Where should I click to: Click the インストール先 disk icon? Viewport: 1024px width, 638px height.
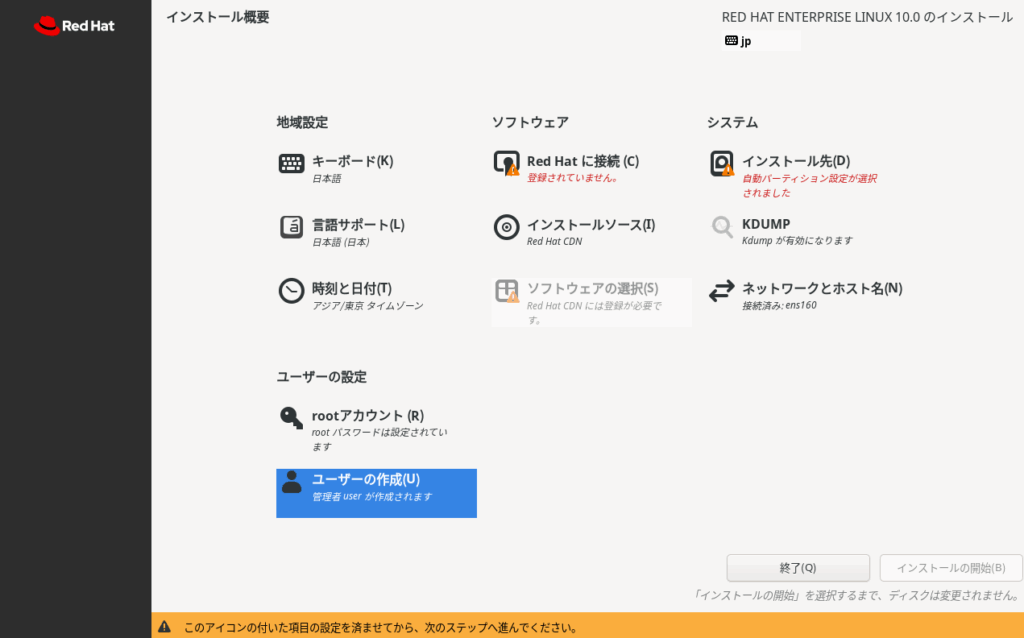click(x=722, y=163)
